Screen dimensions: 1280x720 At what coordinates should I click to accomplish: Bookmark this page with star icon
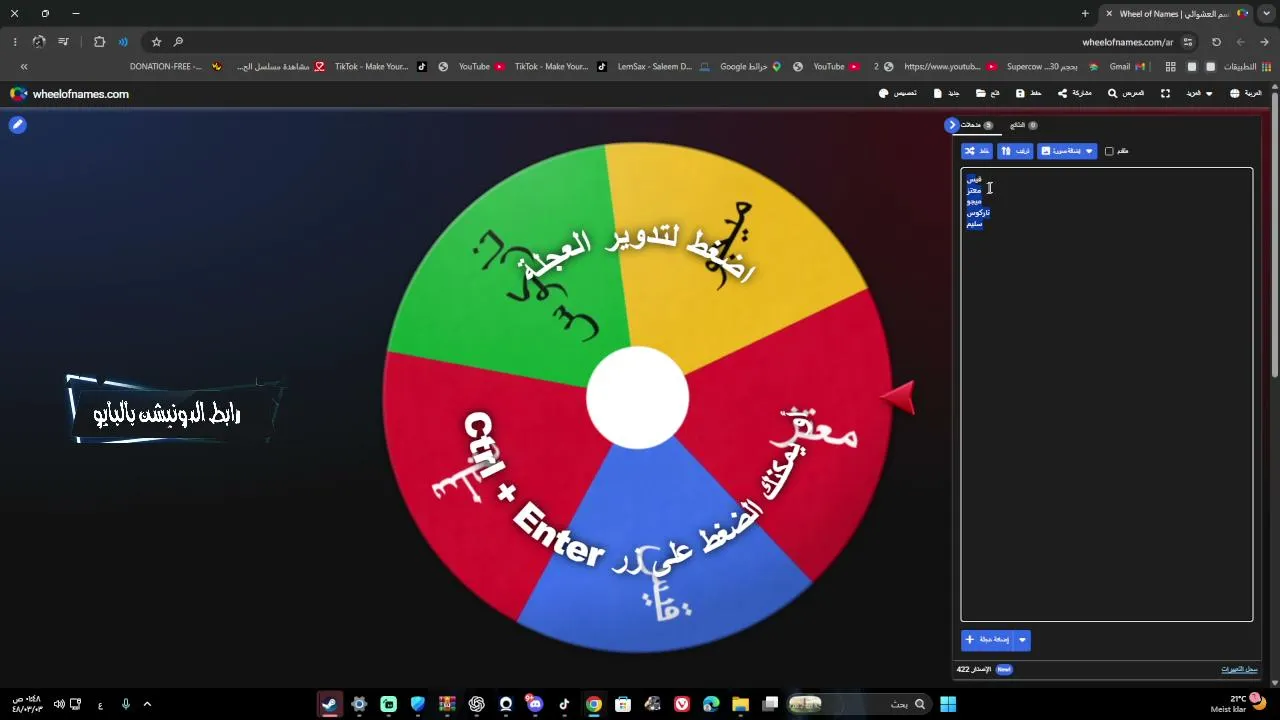click(156, 42)
